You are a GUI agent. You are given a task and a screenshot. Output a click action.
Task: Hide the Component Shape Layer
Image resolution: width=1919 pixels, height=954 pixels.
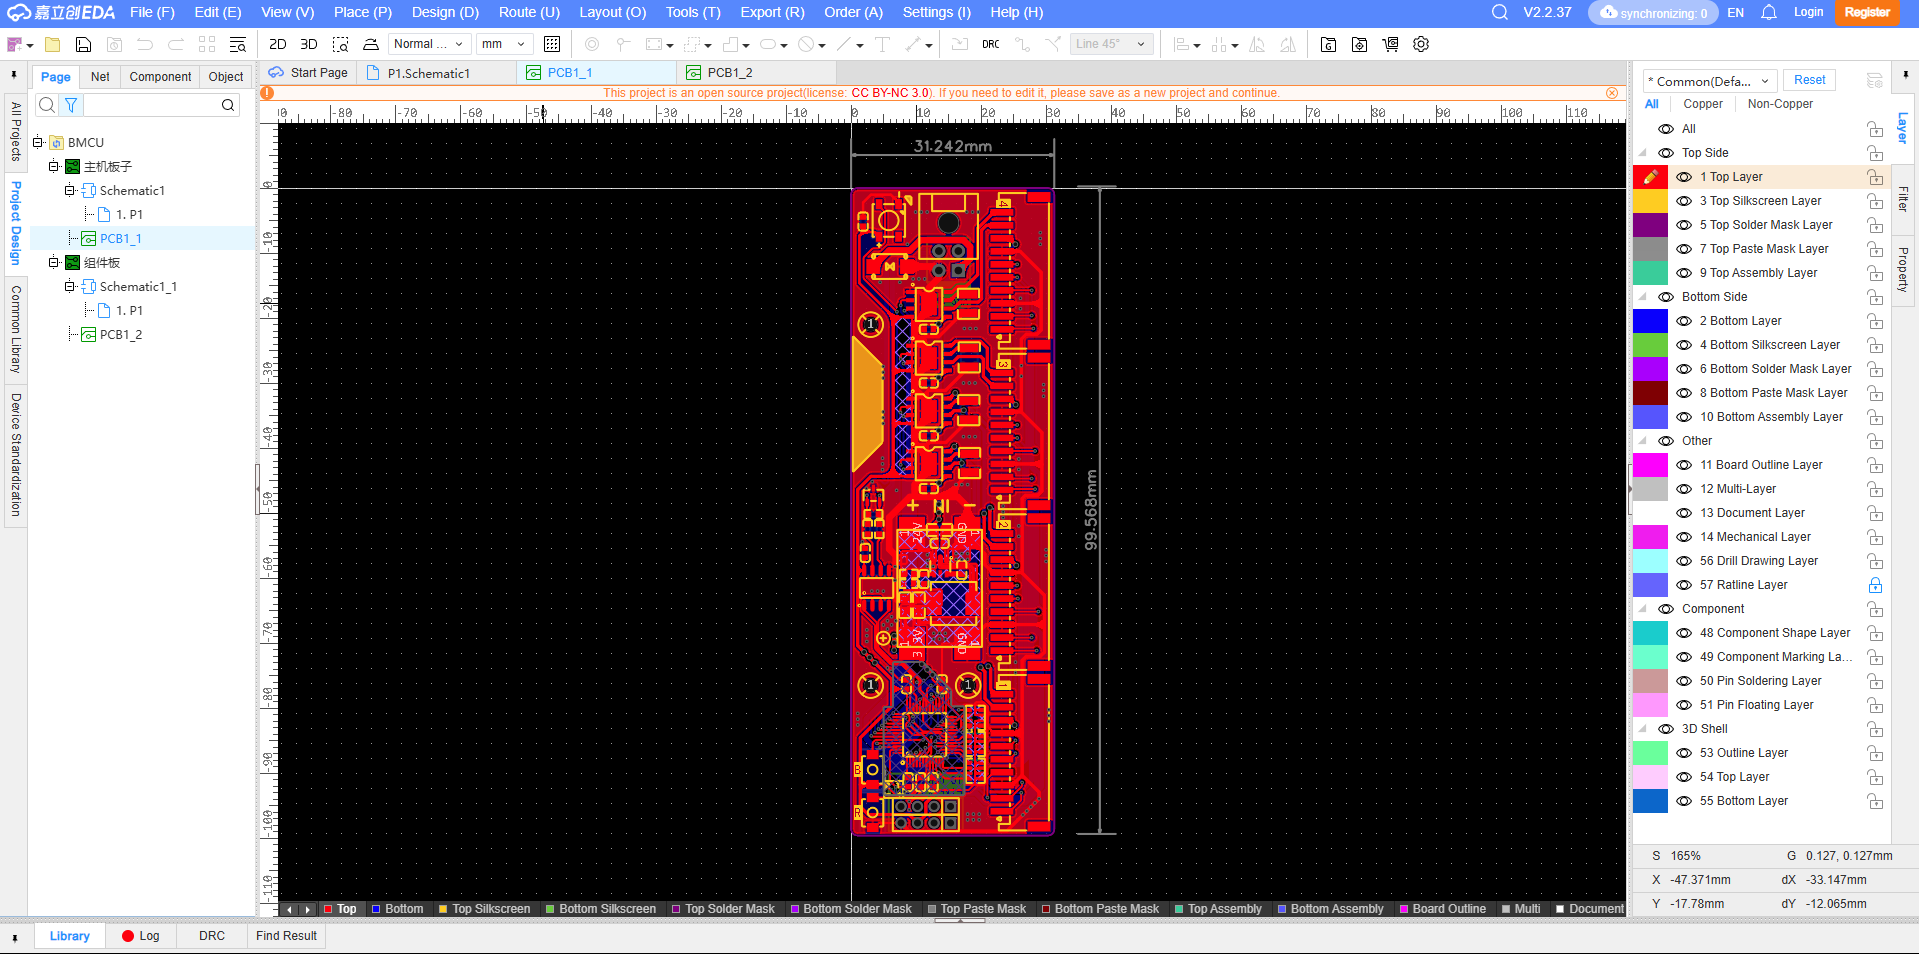click(x=1684, y=633)
